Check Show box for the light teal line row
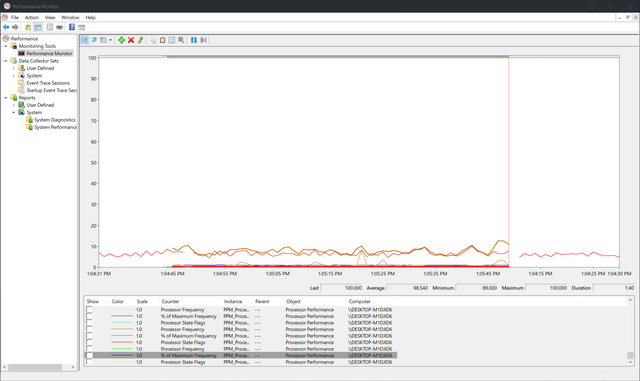640x381 pixels. click(x=89, y=323)
